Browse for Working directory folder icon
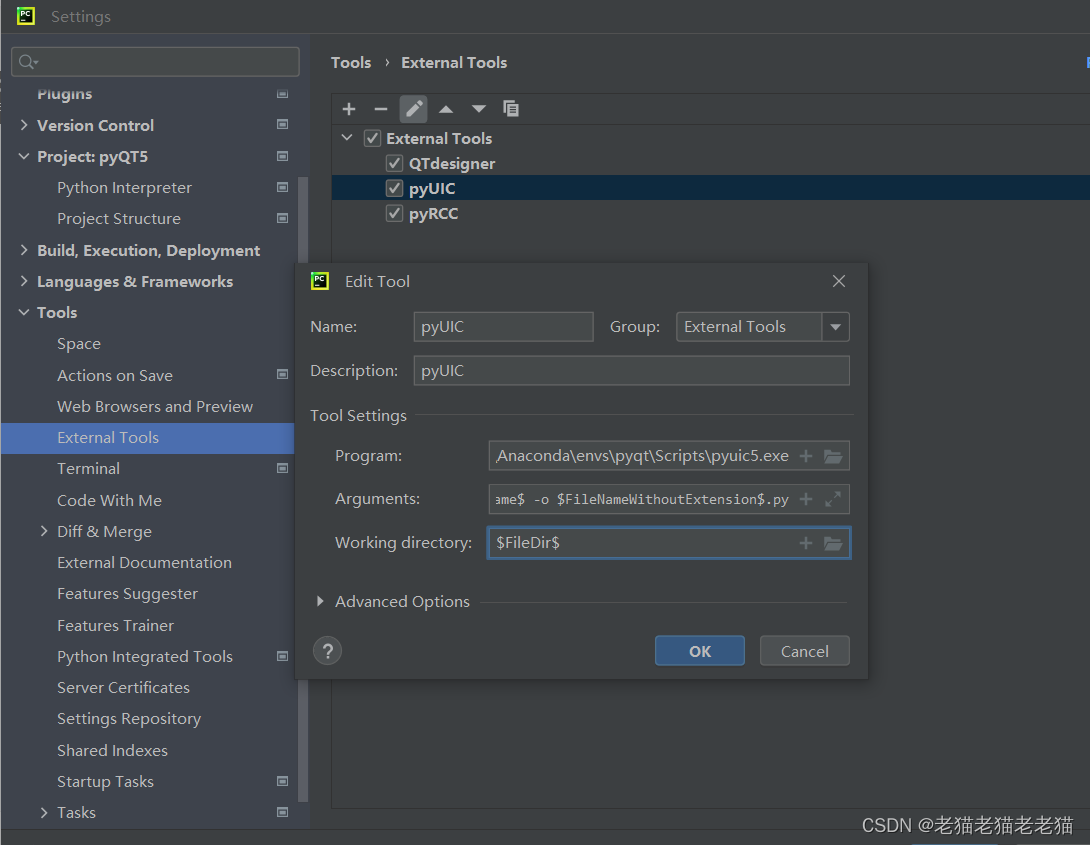 pos(833,543)
